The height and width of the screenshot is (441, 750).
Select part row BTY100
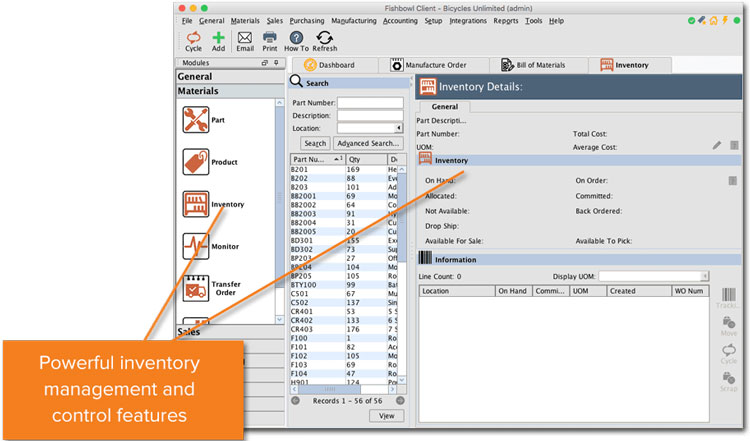[x=344, y=285]
